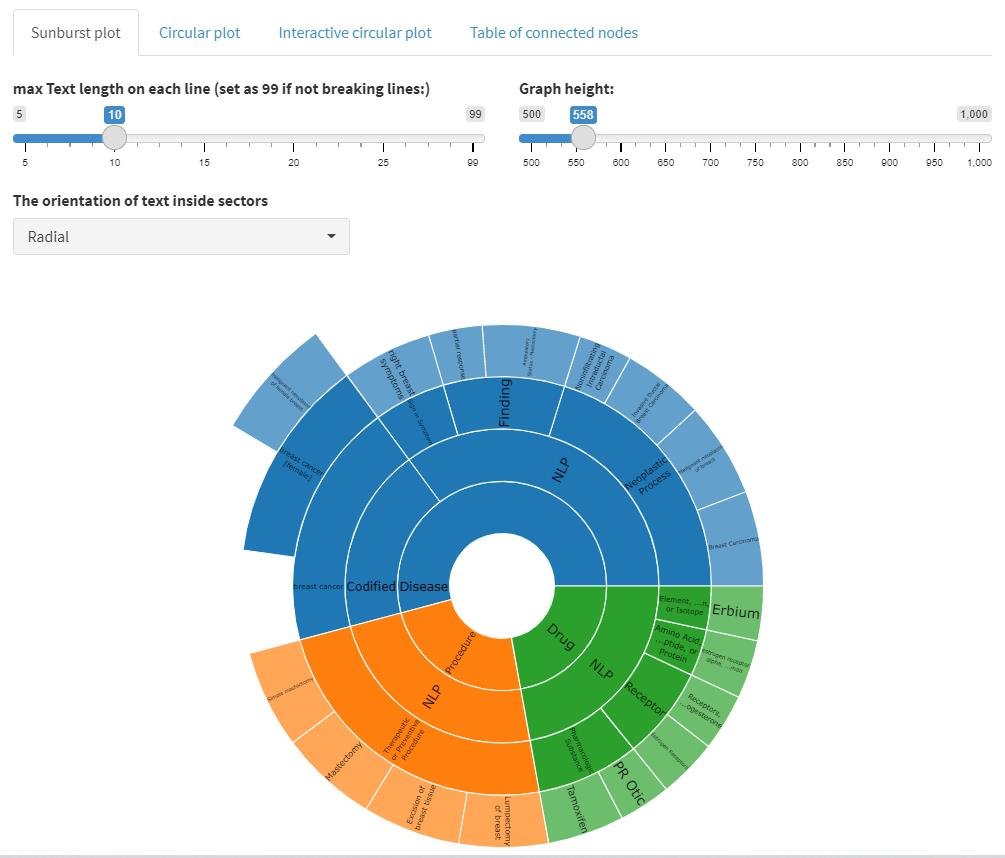
Task: Click the 25 tick on text length slider
Action: coord(383,162)
